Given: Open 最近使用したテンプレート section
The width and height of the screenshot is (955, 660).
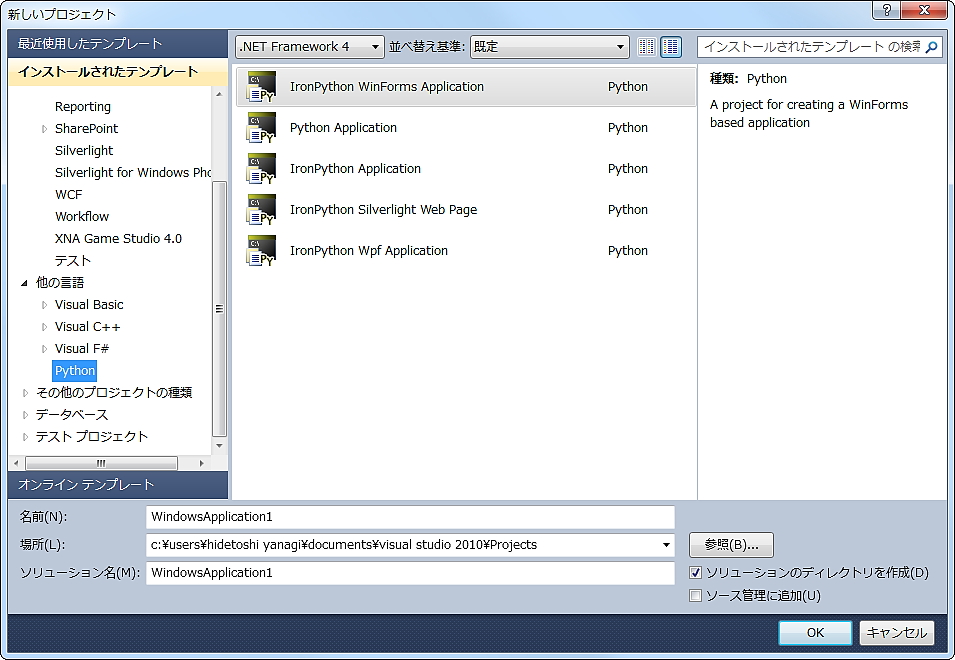Looking at the screenshot, I should [118, 44].
